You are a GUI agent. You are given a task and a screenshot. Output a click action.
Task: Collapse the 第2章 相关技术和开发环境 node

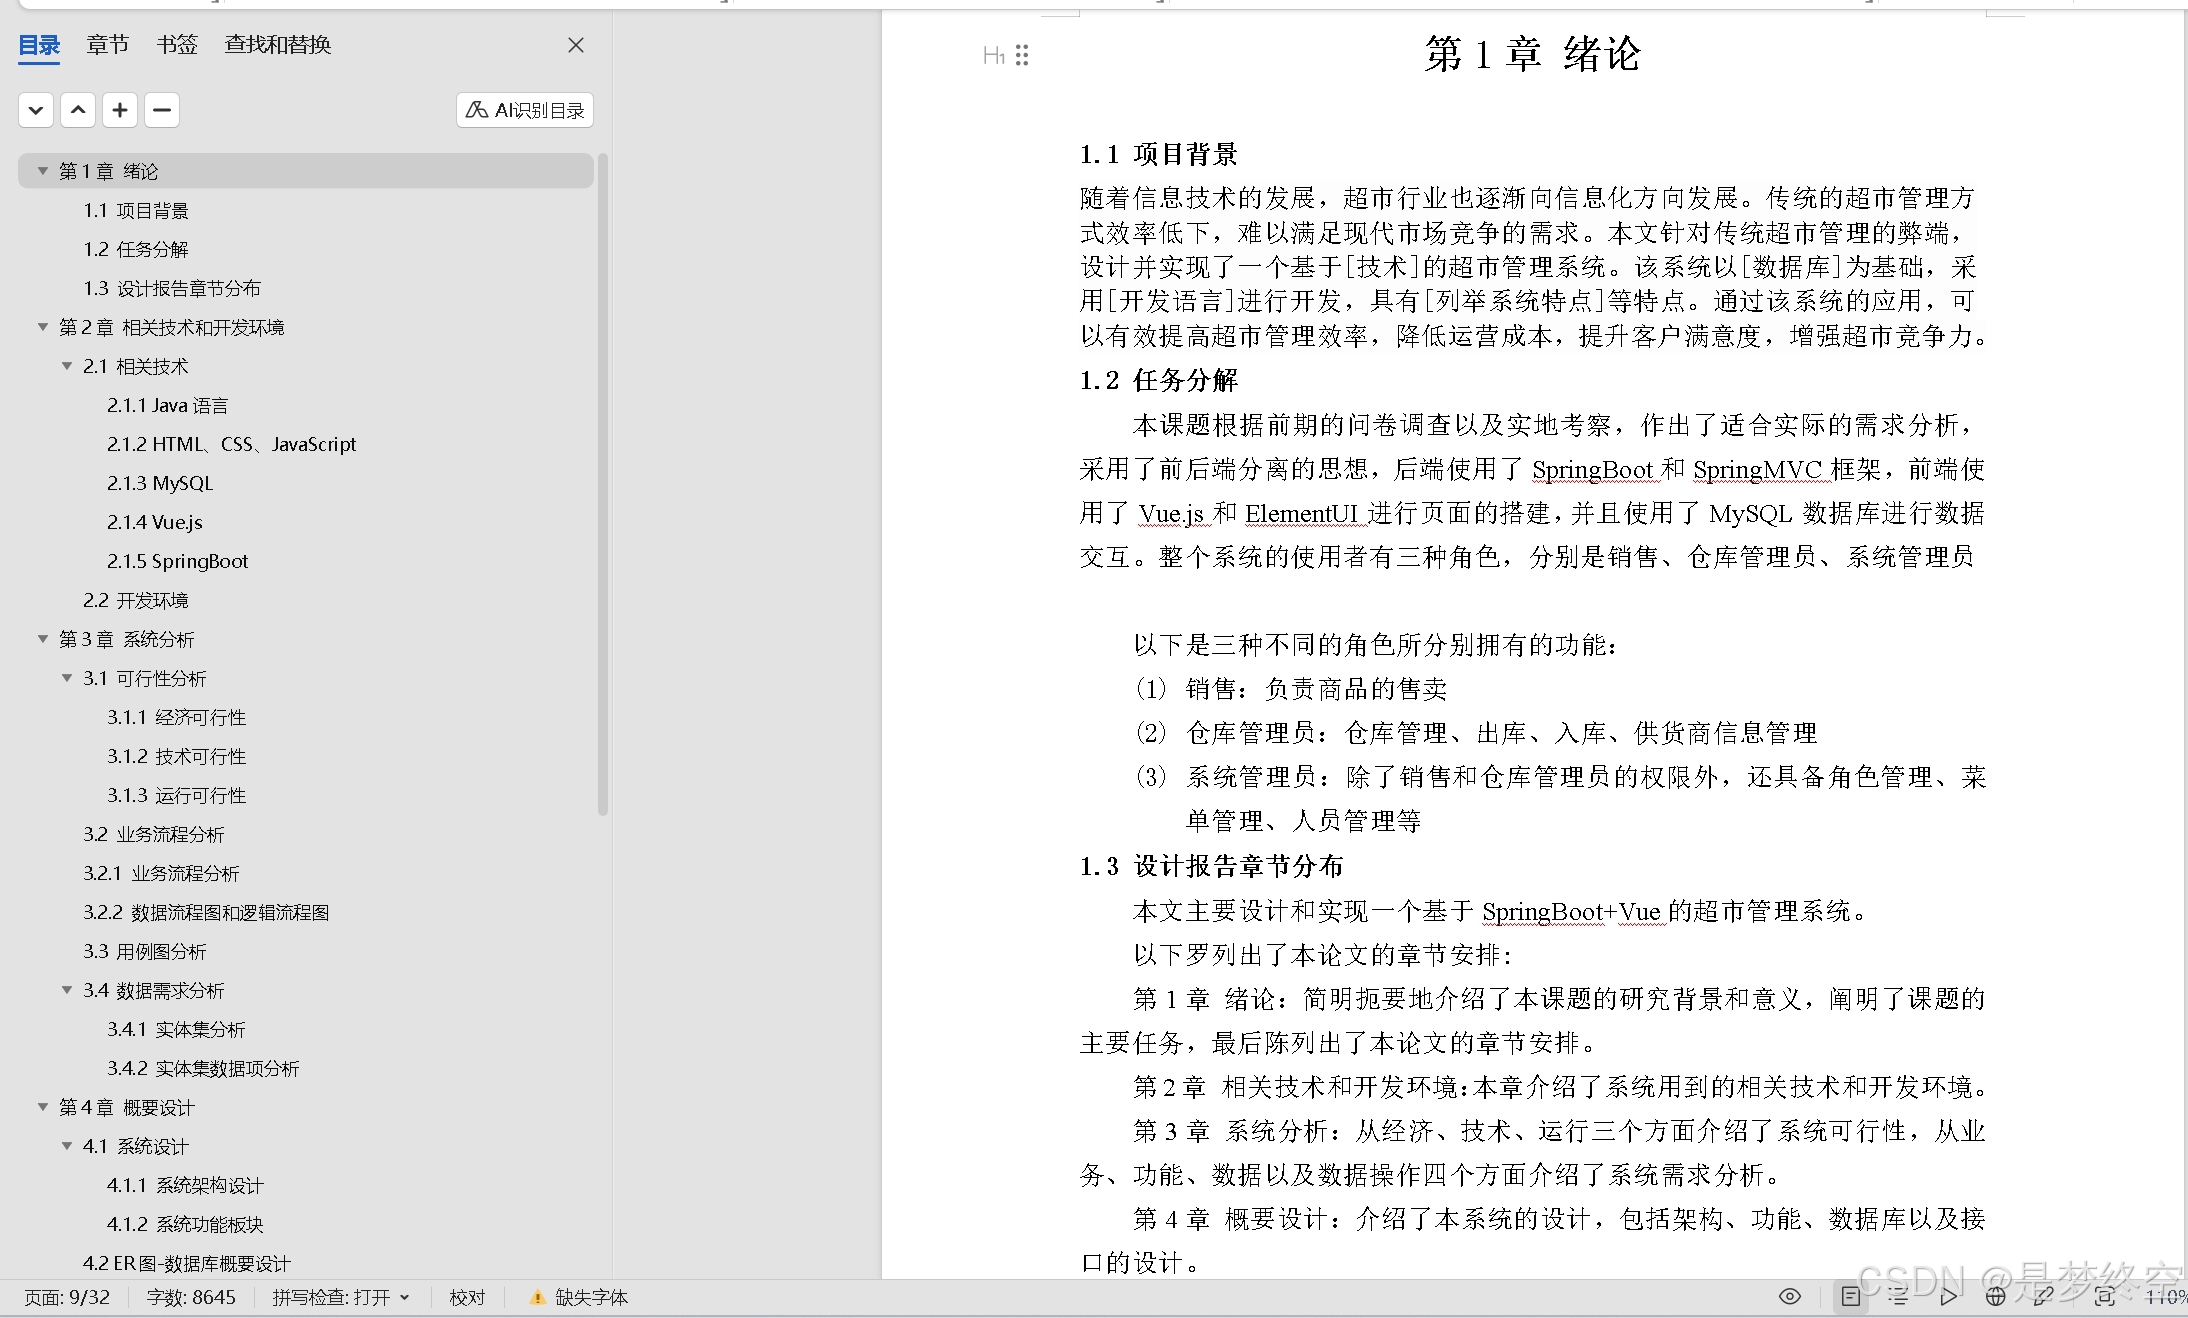[x=43, y=327]
